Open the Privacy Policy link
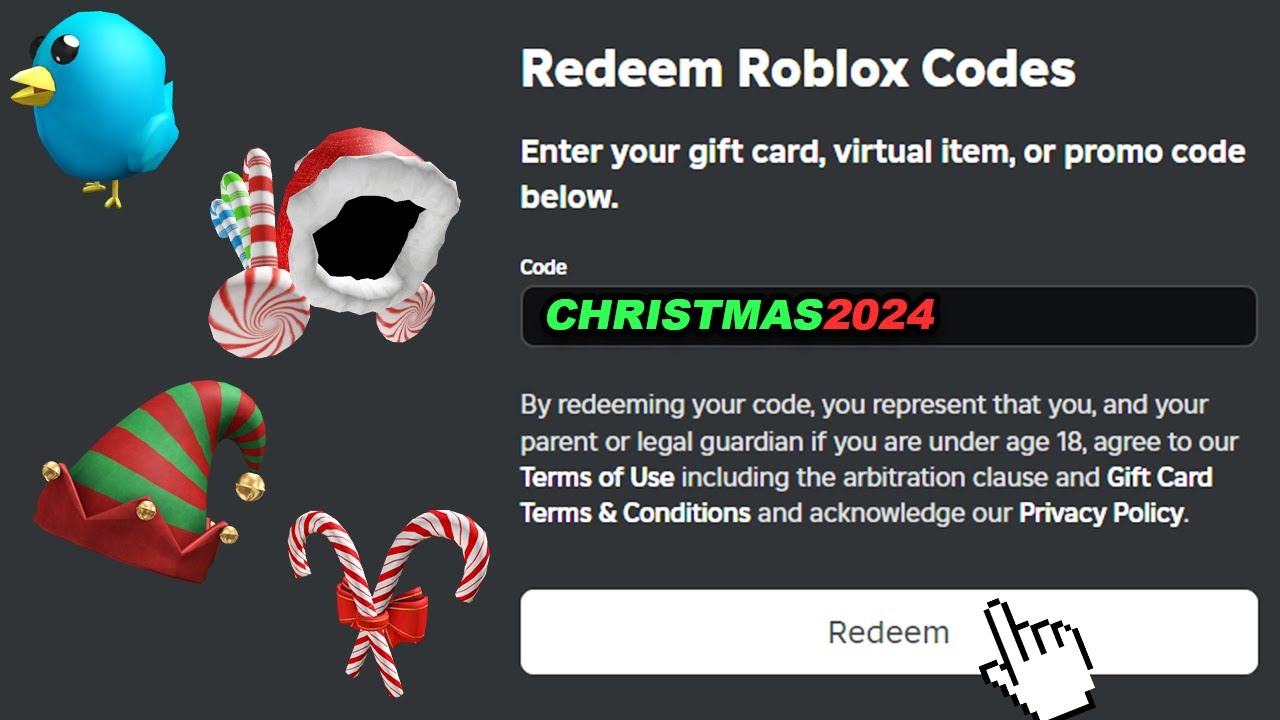The image size is (1280, 720). 1101,514
